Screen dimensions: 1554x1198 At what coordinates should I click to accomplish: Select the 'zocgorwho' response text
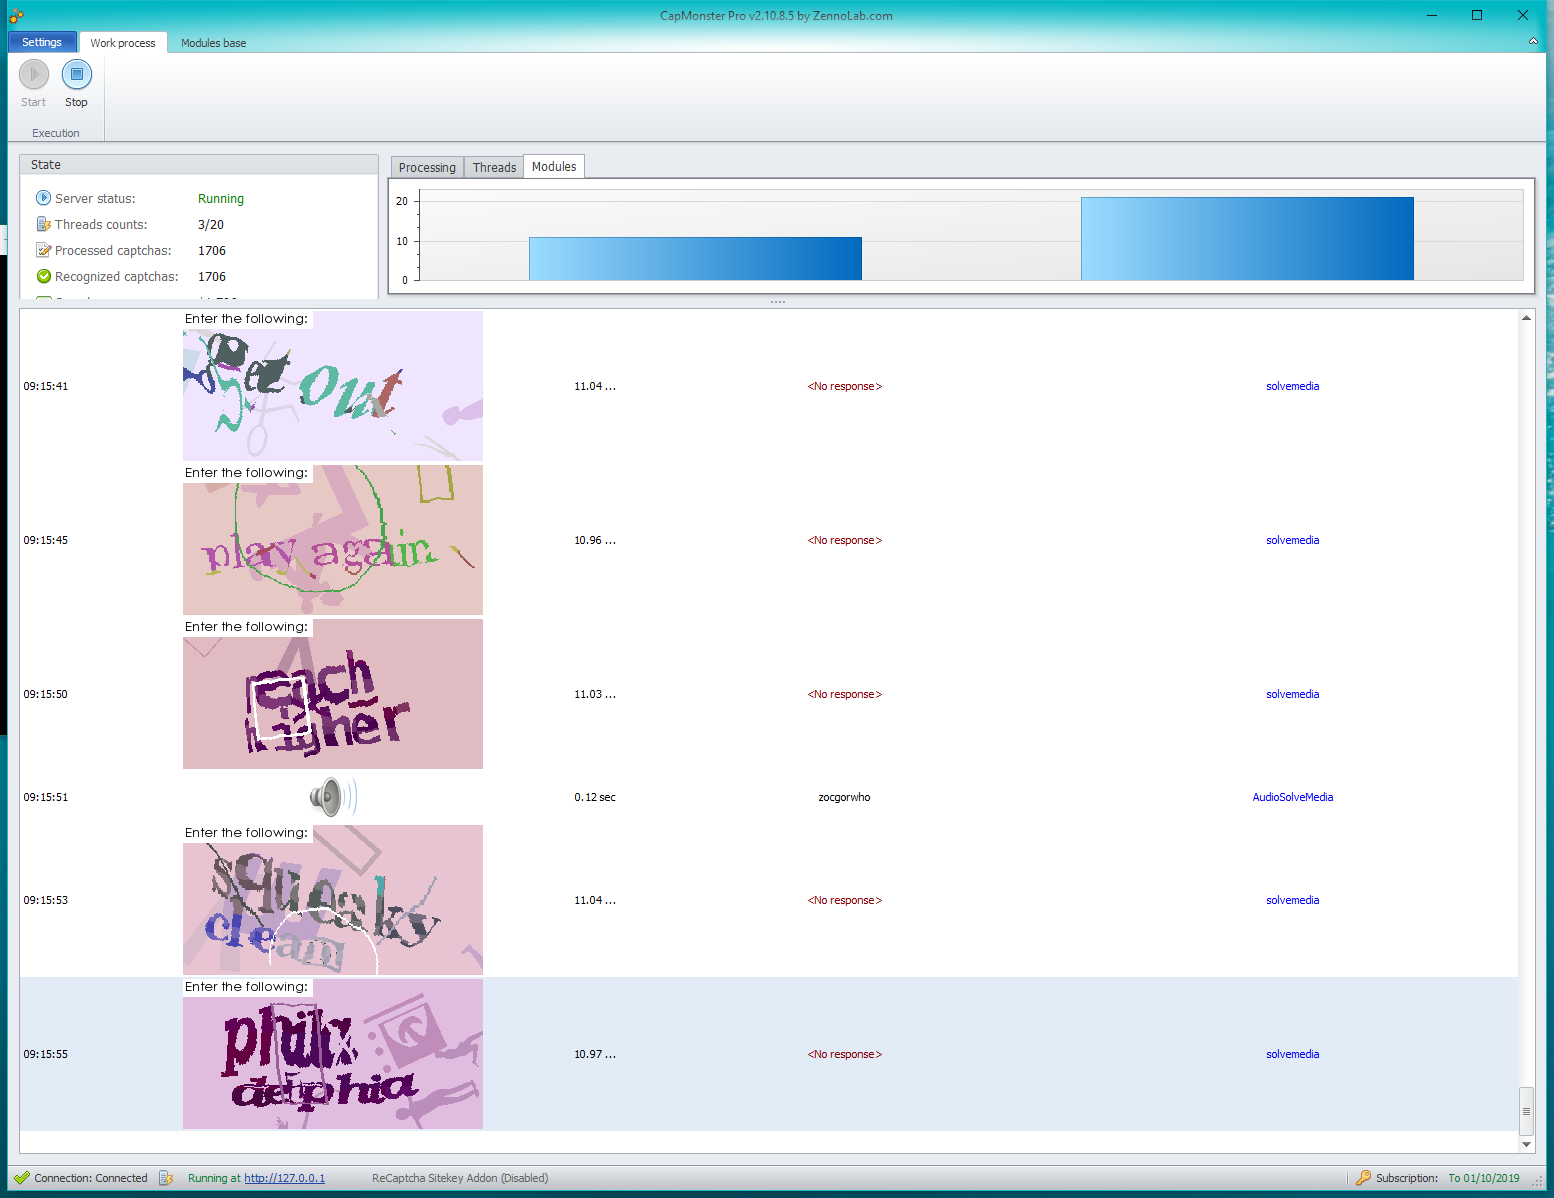tap(844, 797)
